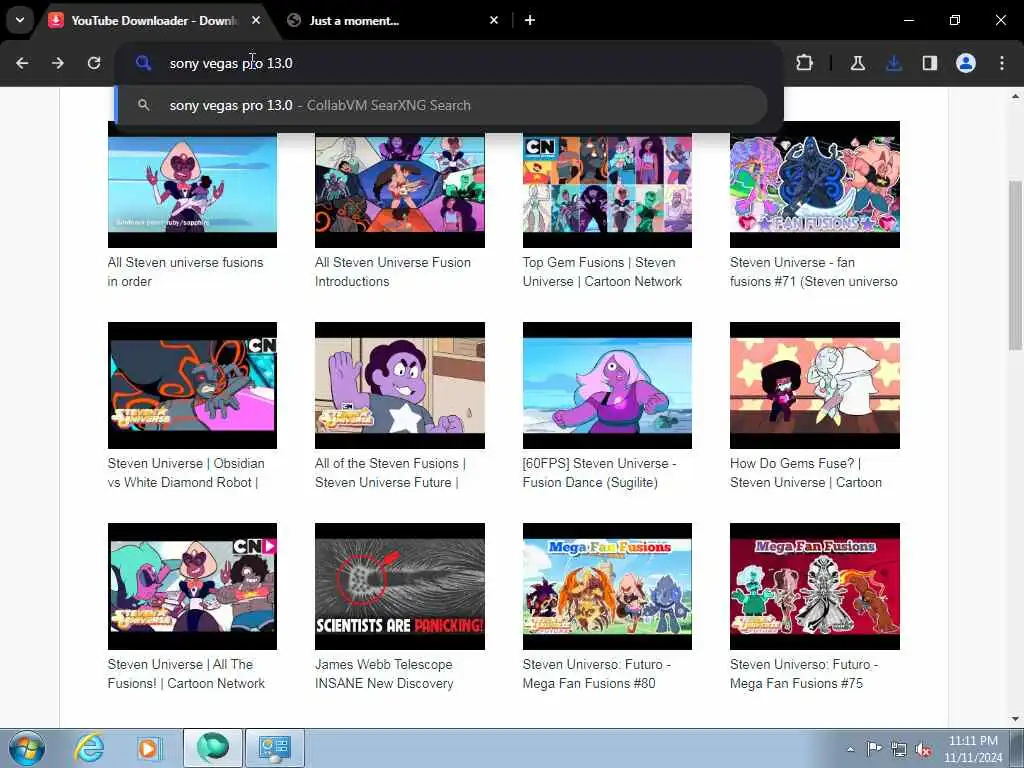Switch to Just a moment tab
The height and width of the screenshot is (768, 1024).
(x=392, y=20)
